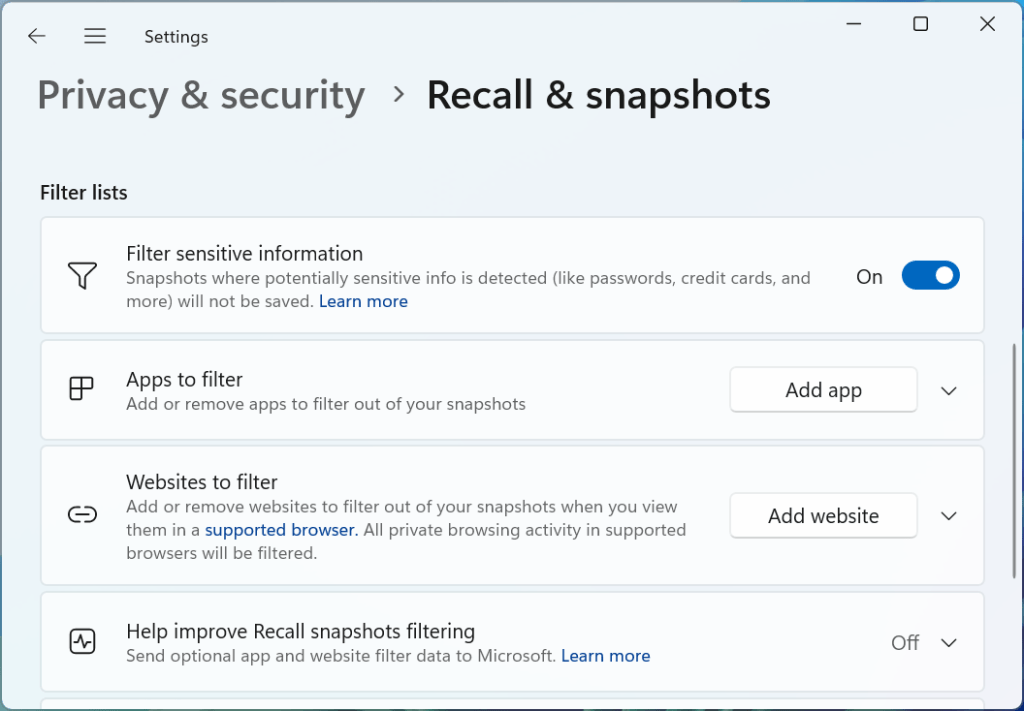Click the Help improve Recall activity icon

pos(82,642)
